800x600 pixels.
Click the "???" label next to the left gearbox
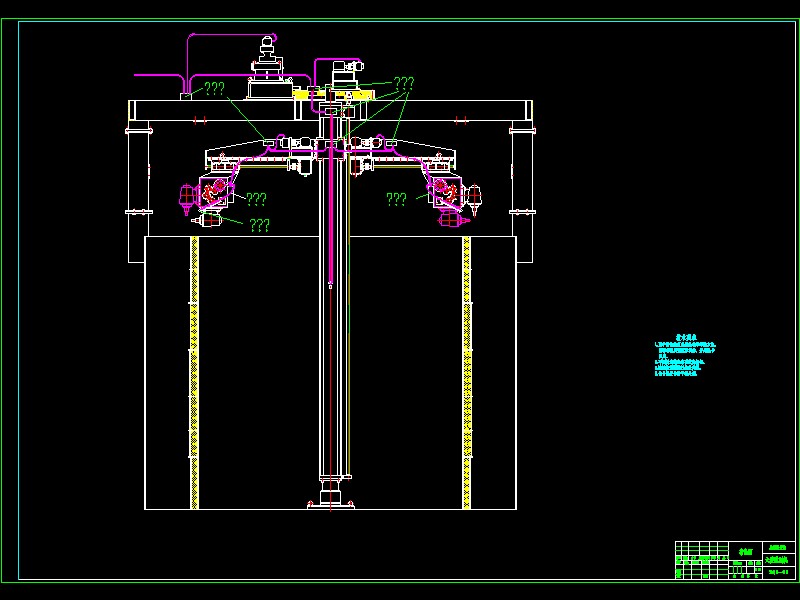tap(256, 199)
